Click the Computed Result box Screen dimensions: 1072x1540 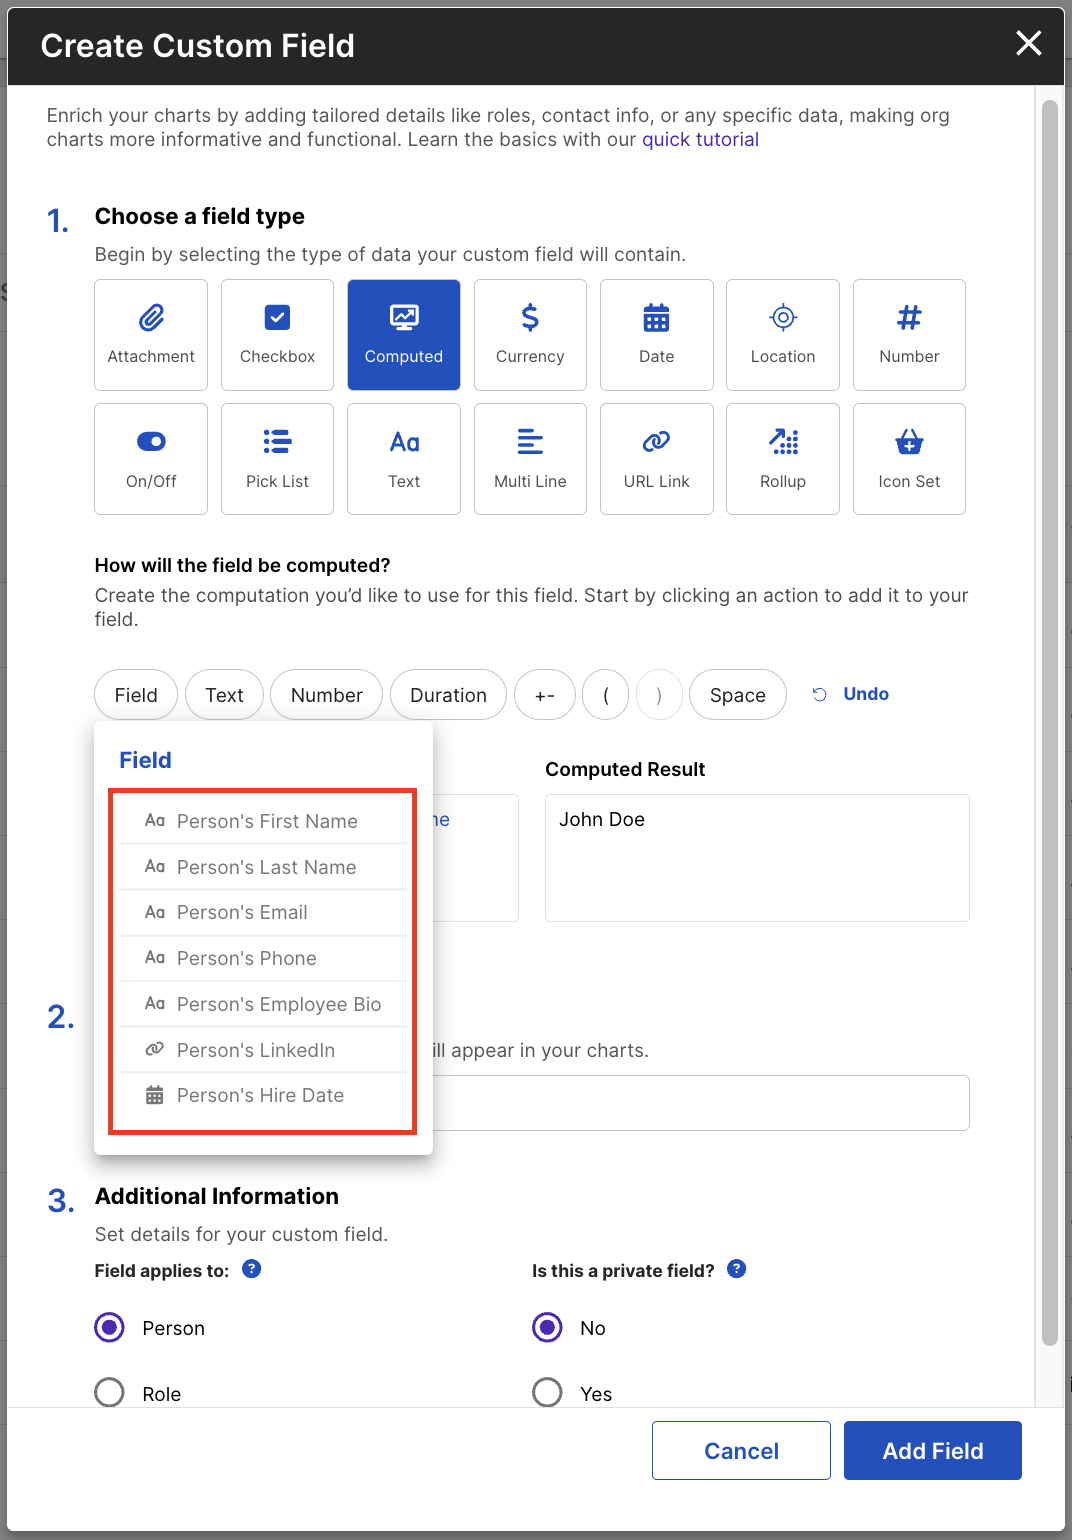pyautogui.click(x=757, y=858)
